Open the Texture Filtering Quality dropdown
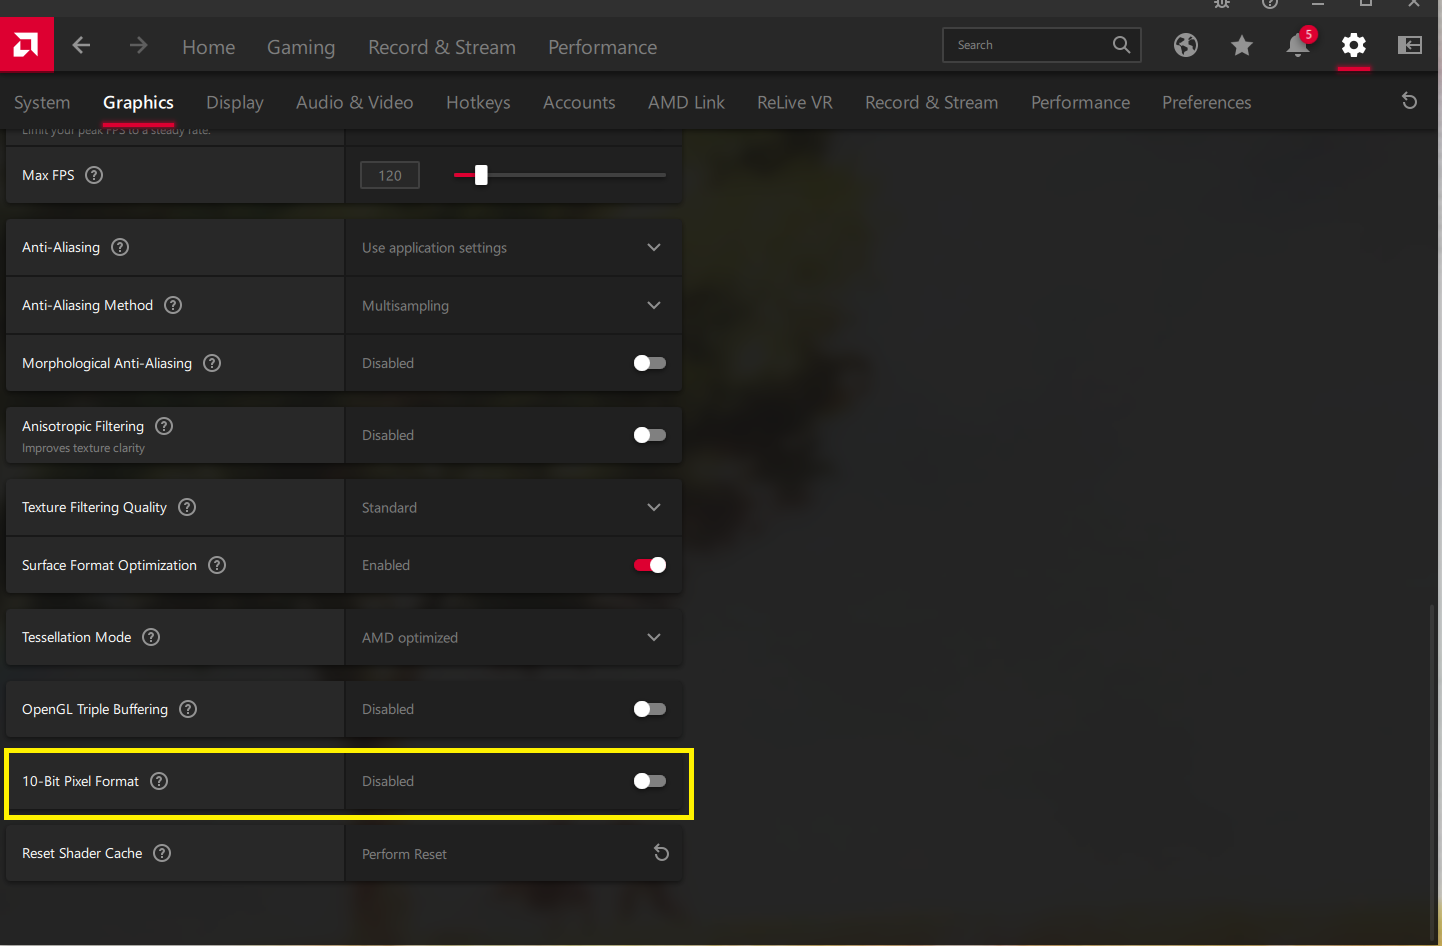The width and height of the screenshot is (1442, 946). pos(513,507)
